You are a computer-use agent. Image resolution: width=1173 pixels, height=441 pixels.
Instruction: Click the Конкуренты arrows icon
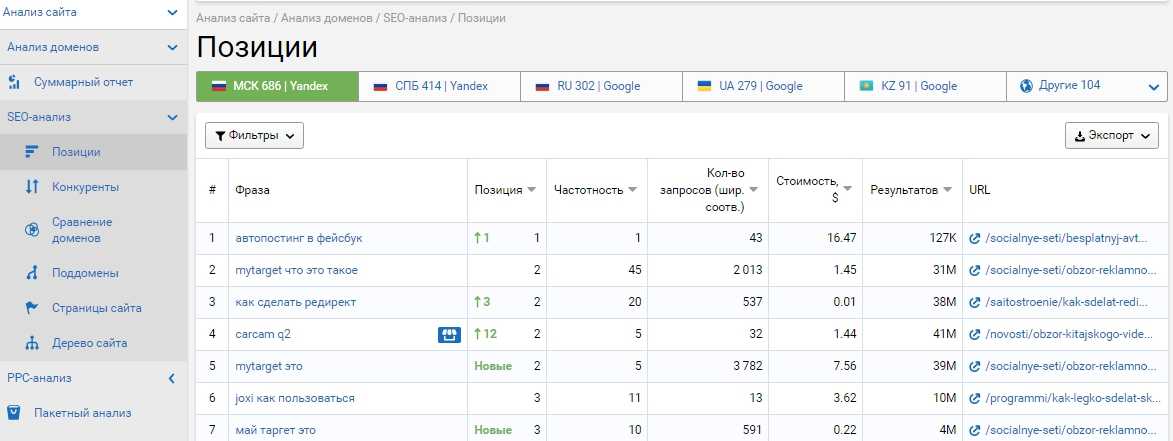31,187
